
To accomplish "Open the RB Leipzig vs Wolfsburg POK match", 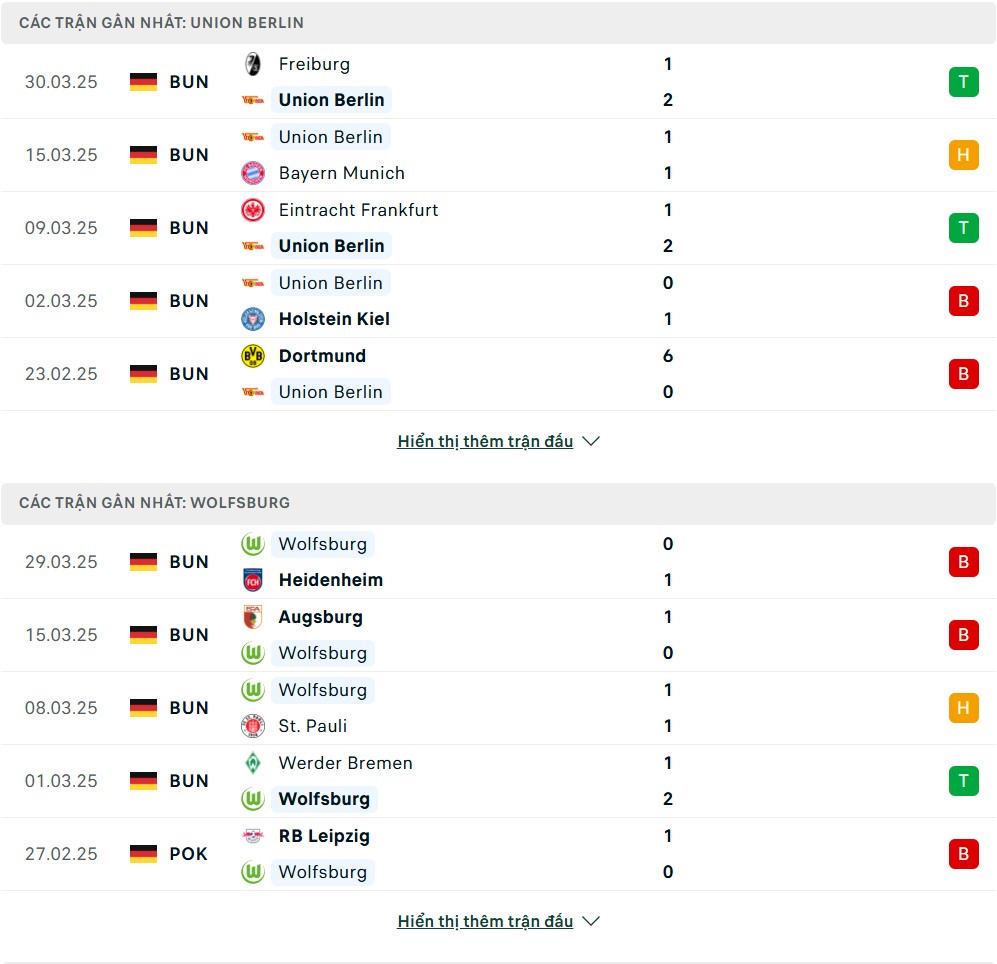I will [498, 854].
